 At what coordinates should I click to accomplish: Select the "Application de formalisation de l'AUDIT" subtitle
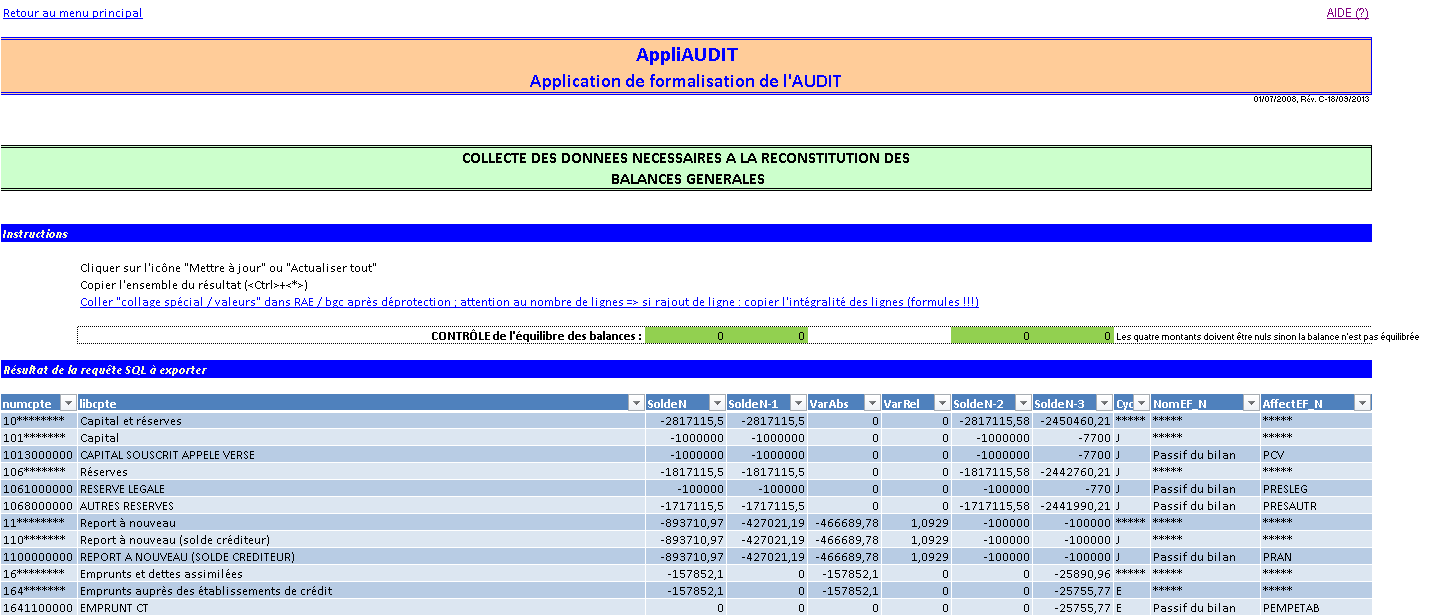click(x=686, y=81)
